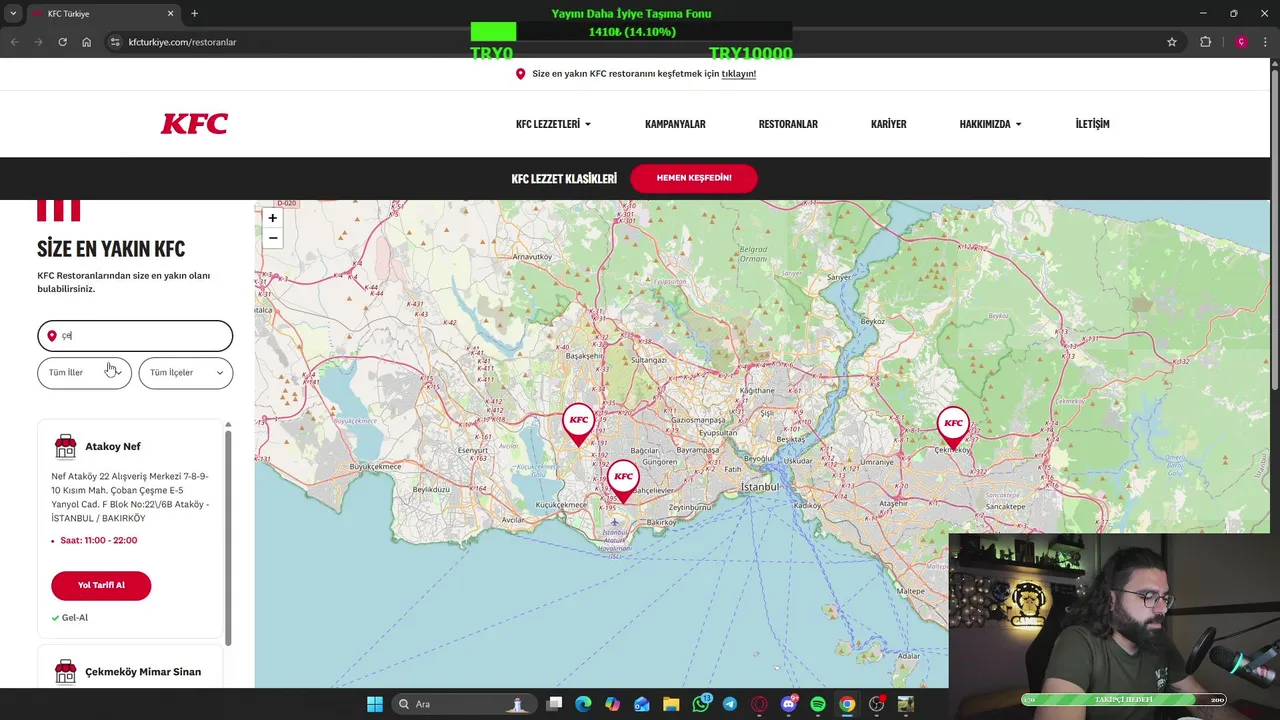Go back to the previous page

click(x=14, y=42)
